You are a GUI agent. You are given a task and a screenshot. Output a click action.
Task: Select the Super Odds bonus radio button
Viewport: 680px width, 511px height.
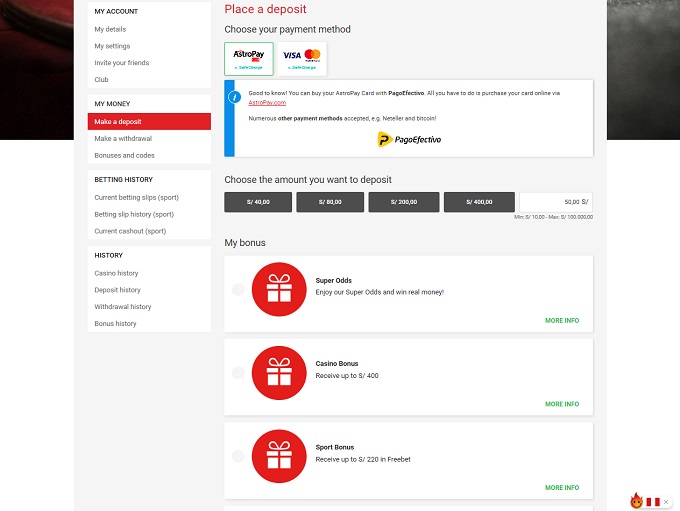click(238, 289)
